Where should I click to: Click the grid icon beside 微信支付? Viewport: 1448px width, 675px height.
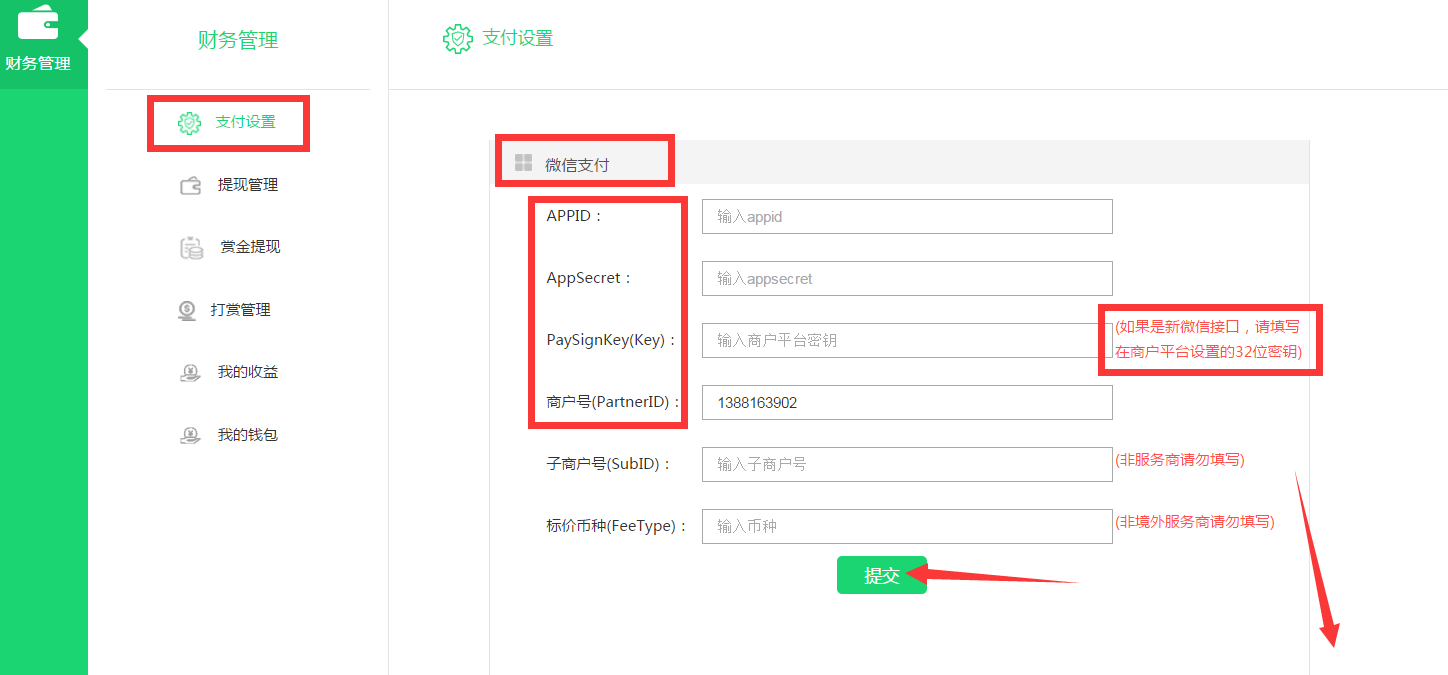[523, 163]
